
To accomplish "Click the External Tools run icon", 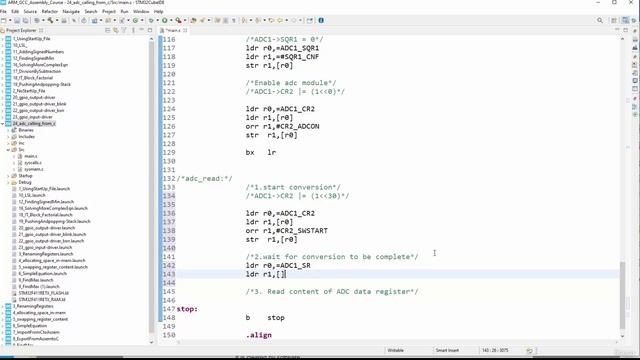I will point(178,20).
